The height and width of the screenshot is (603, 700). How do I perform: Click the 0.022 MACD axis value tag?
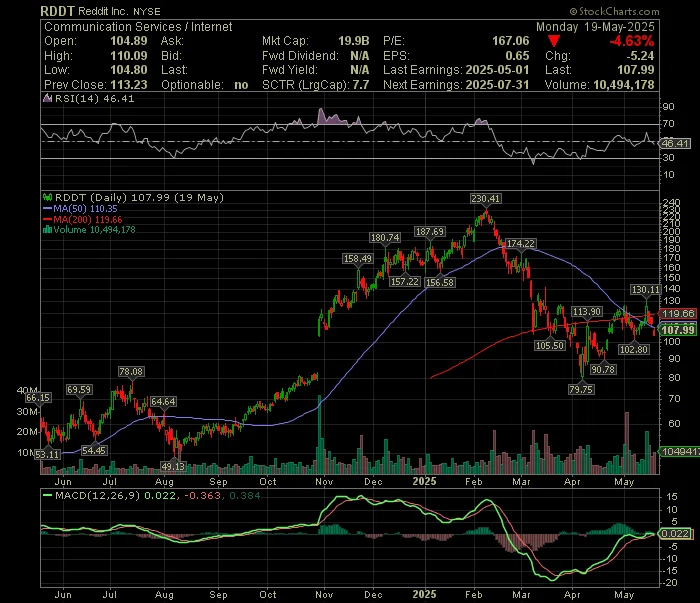click(675, 534)
